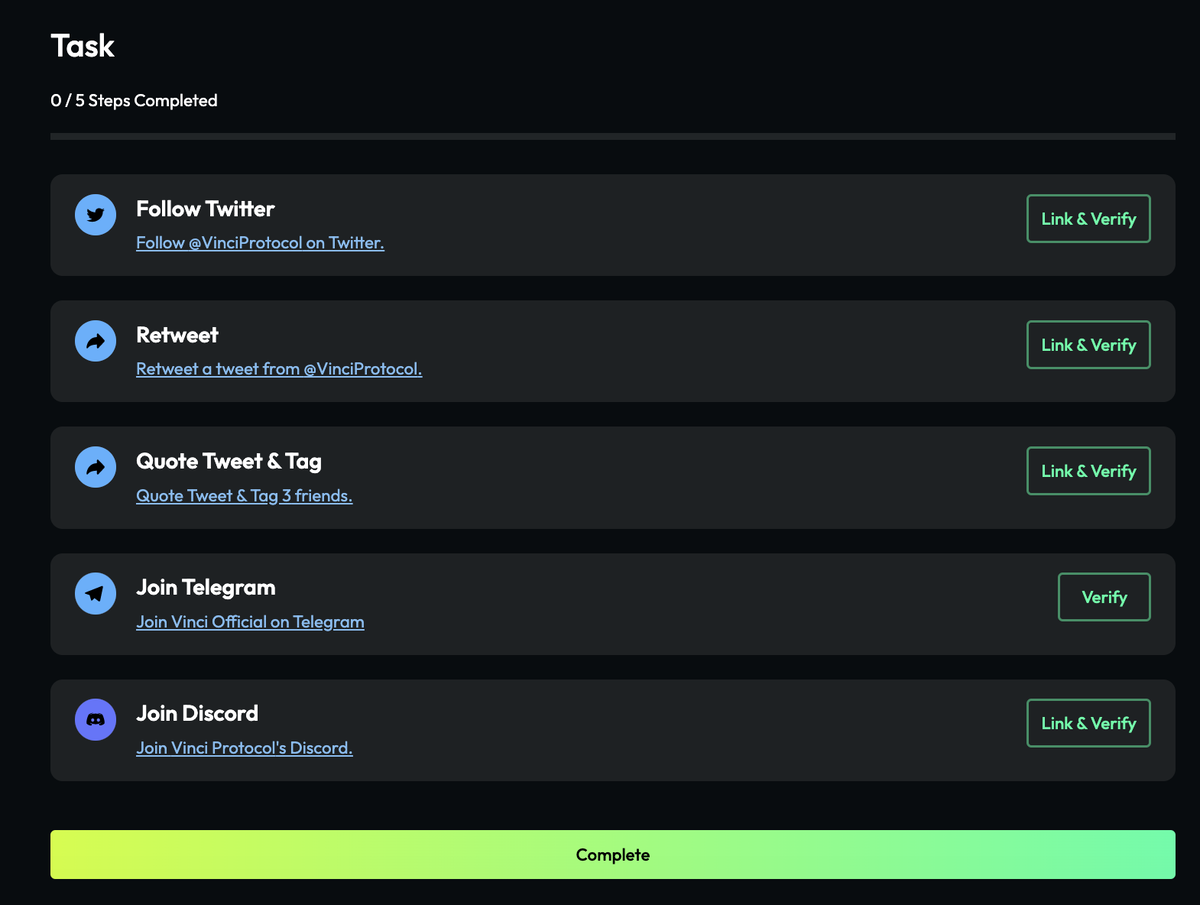Click Link & Verify for Retweet
The width and height of the screenshot is (1200, 905).
[1088, 345]
